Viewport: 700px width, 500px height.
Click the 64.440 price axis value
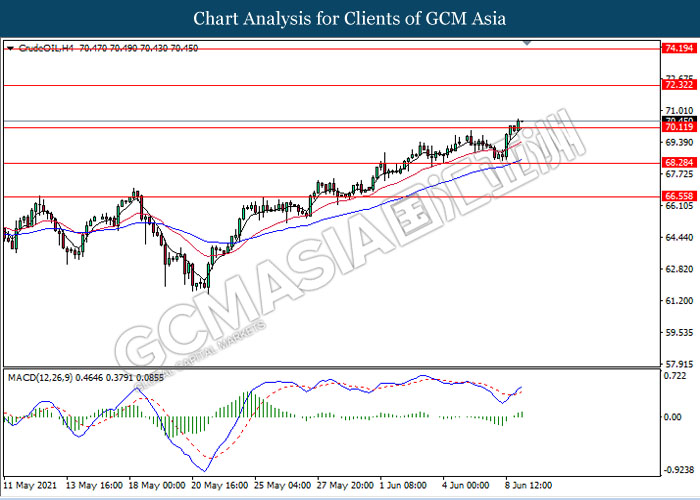click(679, 238)
